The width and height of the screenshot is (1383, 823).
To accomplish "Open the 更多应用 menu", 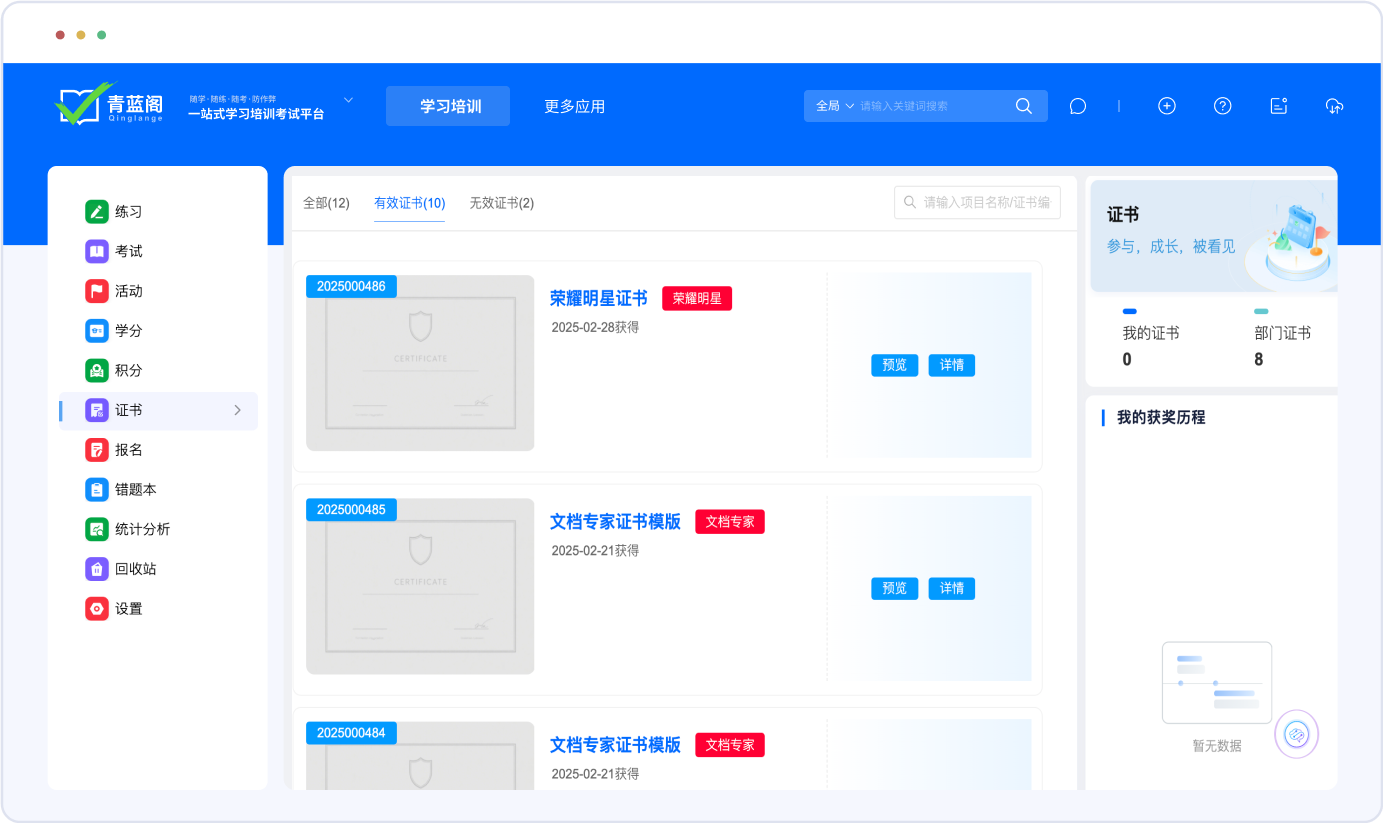I will pos(574,106).
